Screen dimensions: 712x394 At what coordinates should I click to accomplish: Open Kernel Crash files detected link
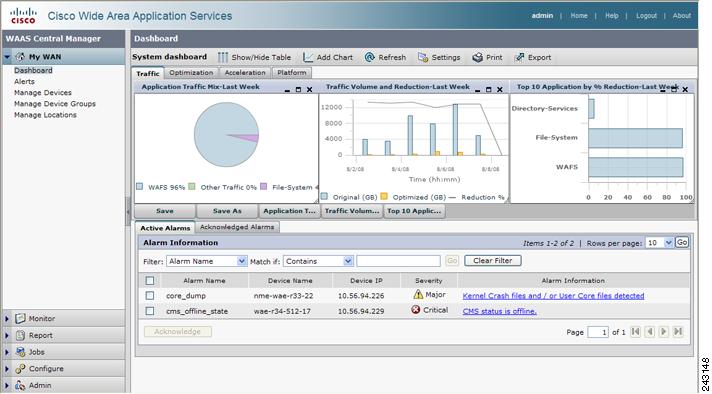tap(553, 296)
